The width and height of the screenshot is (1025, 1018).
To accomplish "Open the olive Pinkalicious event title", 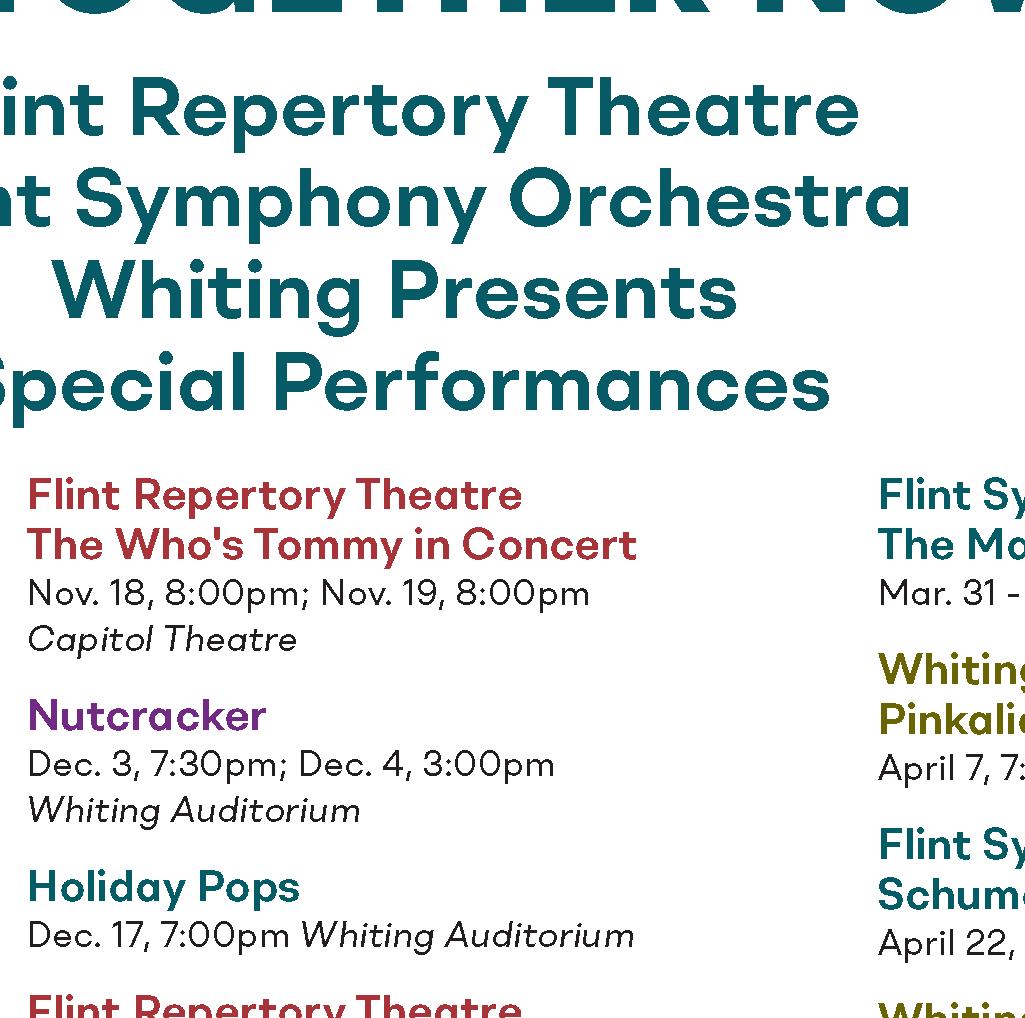I will (x=951, y=720).
